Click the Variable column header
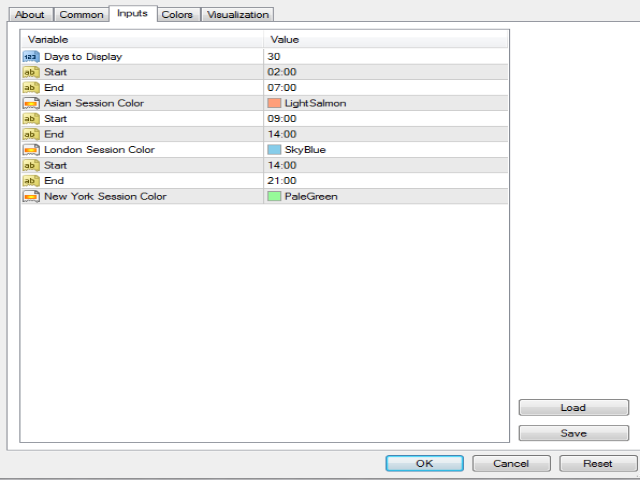This screenshot has width=640, height=480. coord(142,40)
